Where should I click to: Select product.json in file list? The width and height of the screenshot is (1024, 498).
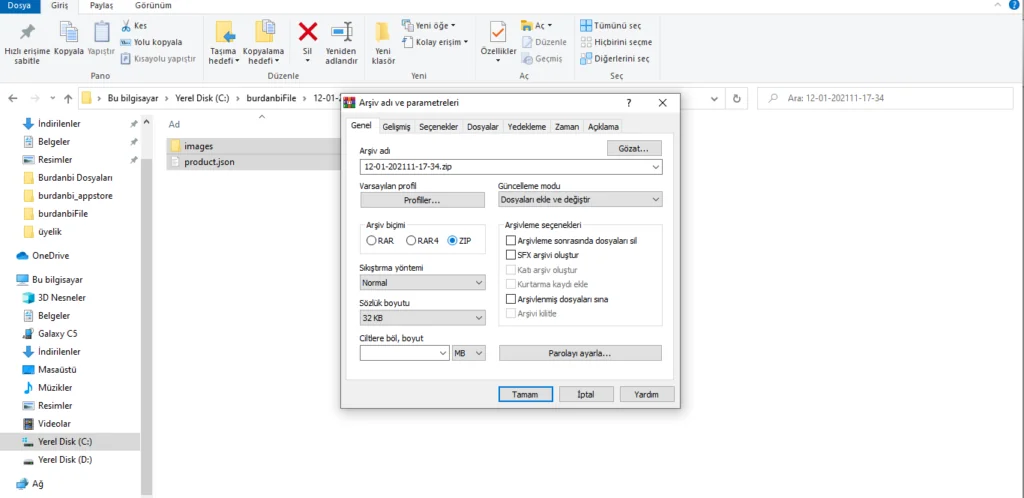209,161
